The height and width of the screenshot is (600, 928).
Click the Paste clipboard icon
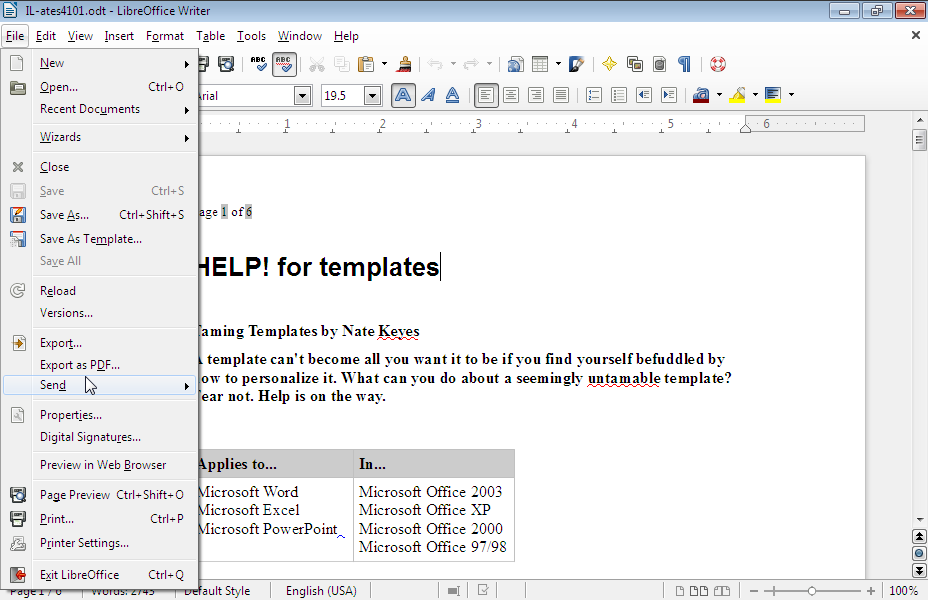tap(366, 64)
